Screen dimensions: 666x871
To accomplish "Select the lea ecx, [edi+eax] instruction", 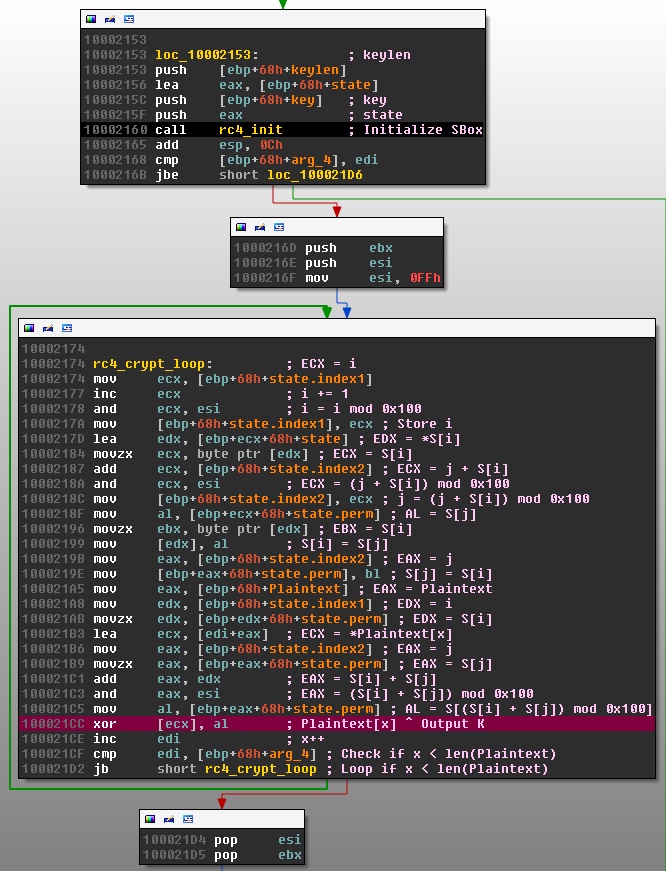I will [x=181, y=634].
